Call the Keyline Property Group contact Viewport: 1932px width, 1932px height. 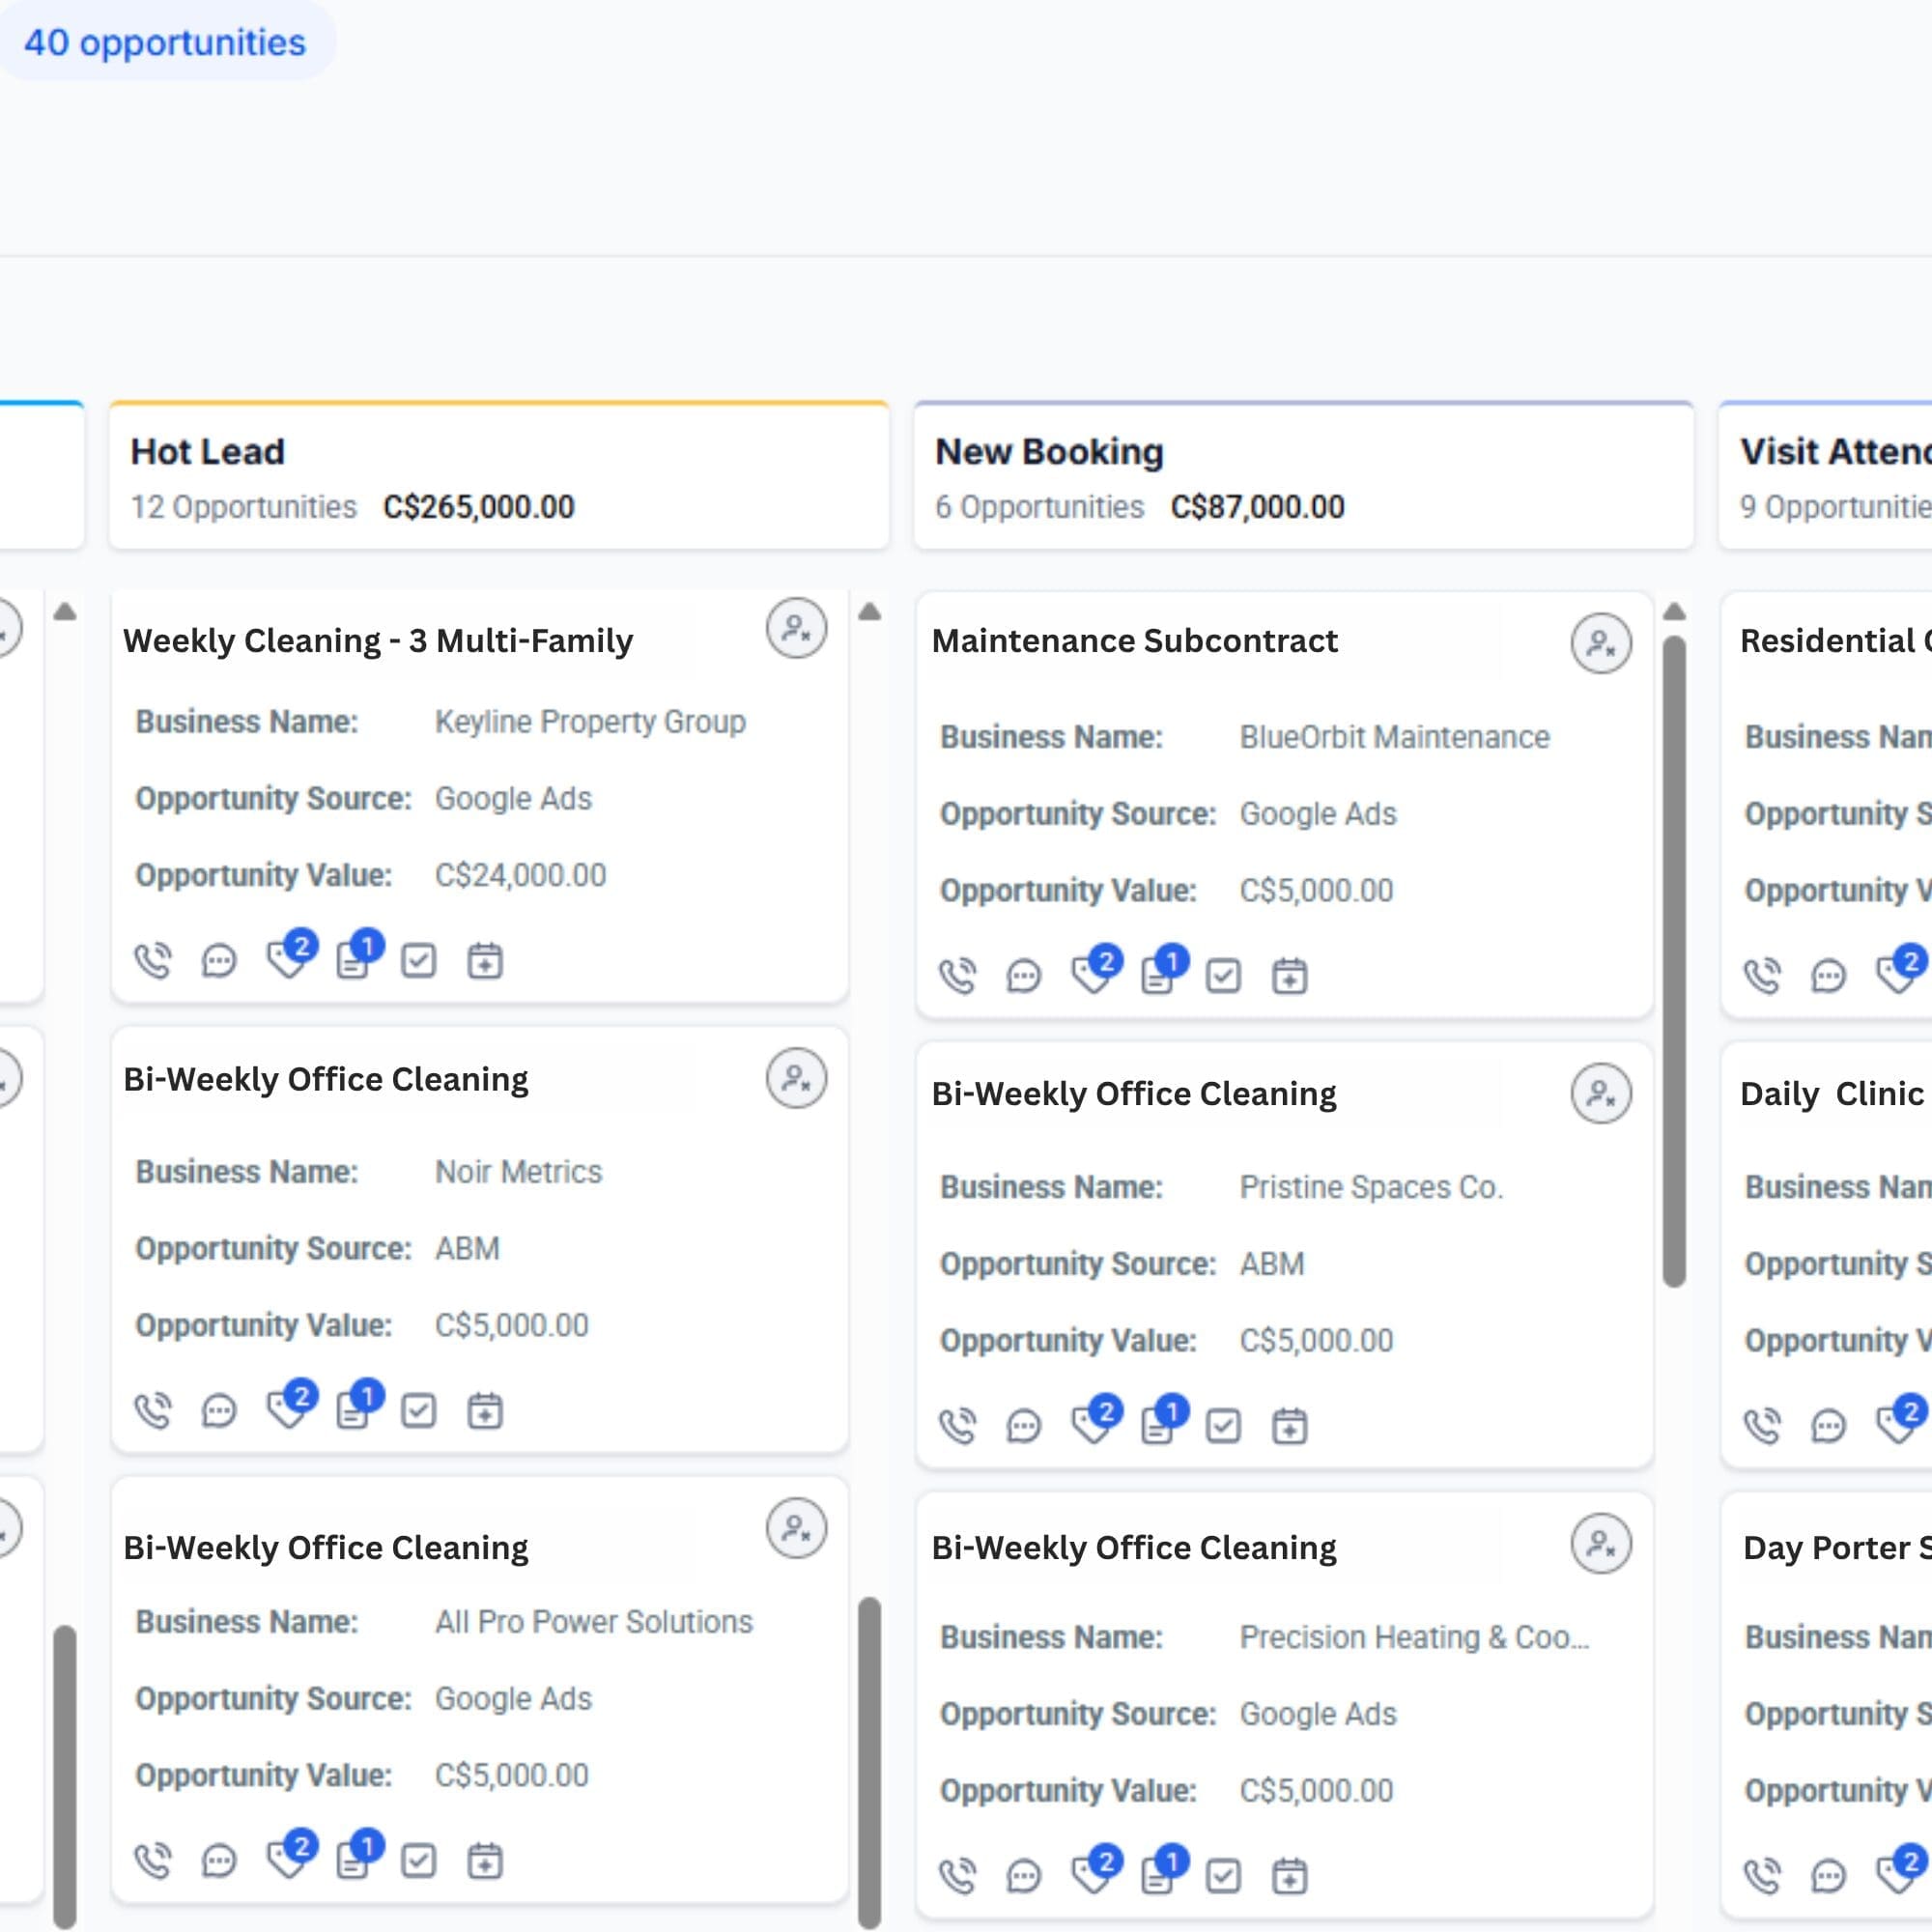[153, 961]
